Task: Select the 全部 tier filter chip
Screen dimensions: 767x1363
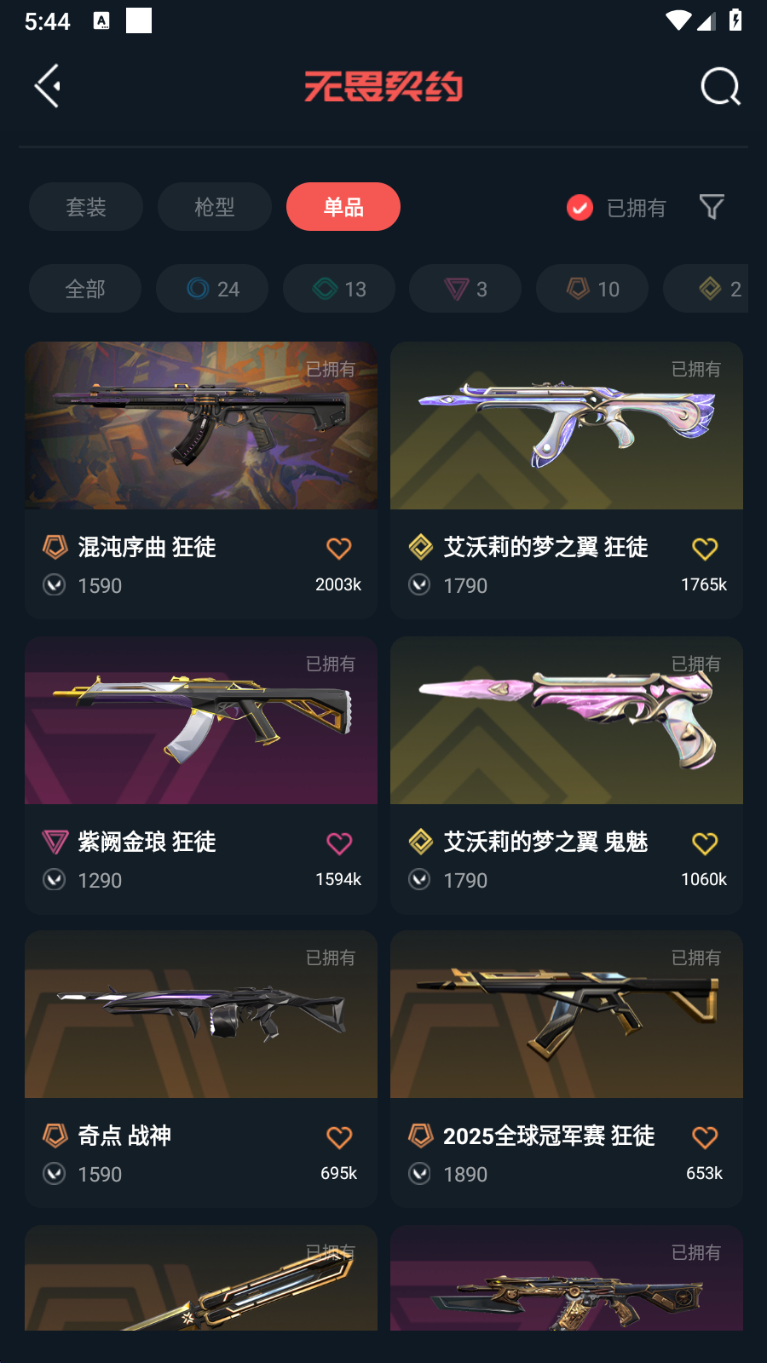Action: tap(85, 289)
